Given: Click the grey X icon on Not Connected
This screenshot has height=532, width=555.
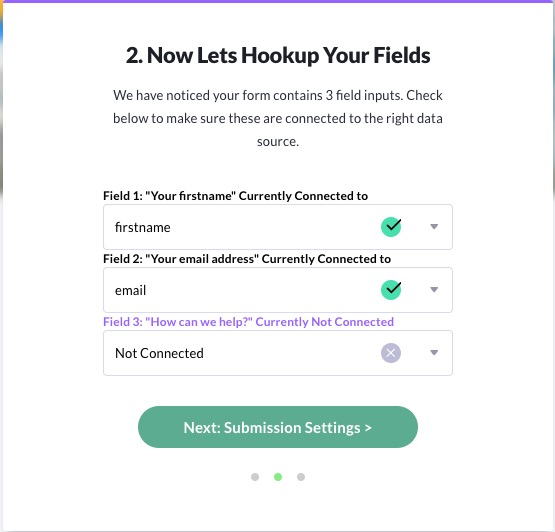Looking at the screenshot, I should 391,353.
